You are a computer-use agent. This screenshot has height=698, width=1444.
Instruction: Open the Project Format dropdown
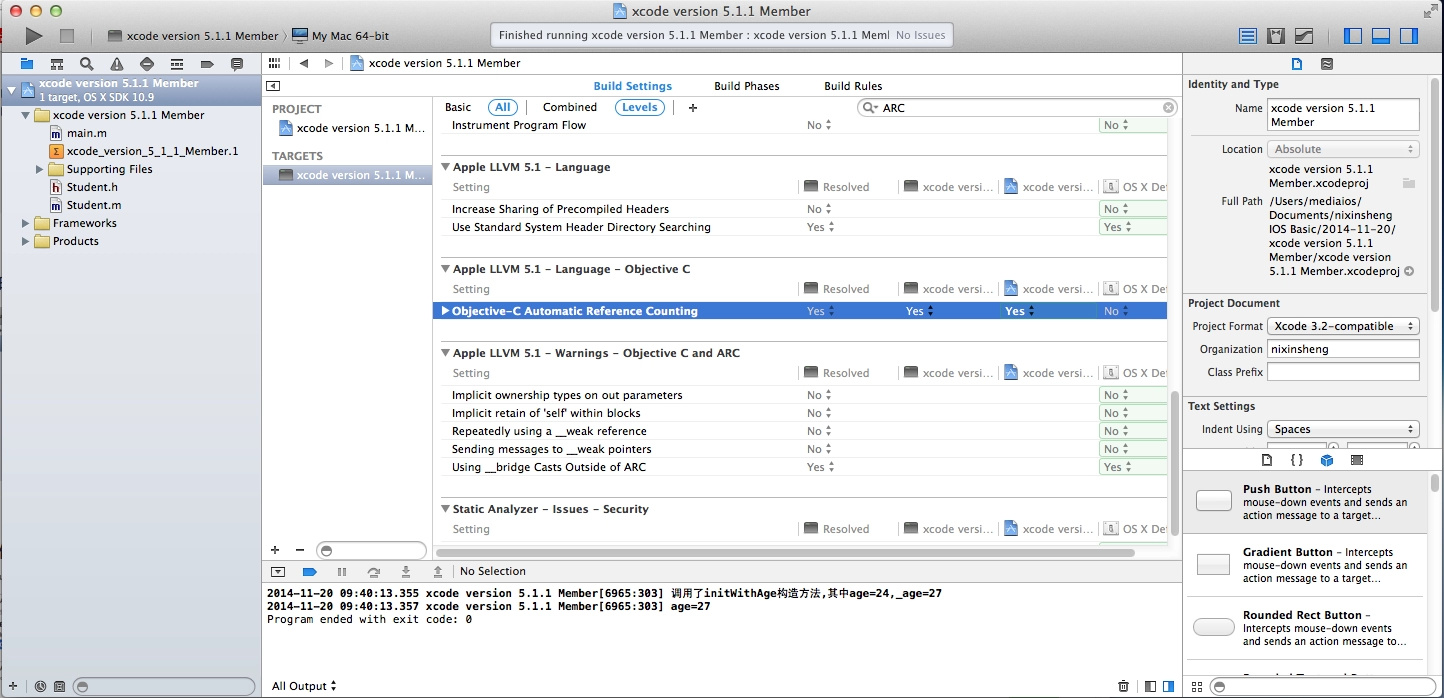(1343, 326)
